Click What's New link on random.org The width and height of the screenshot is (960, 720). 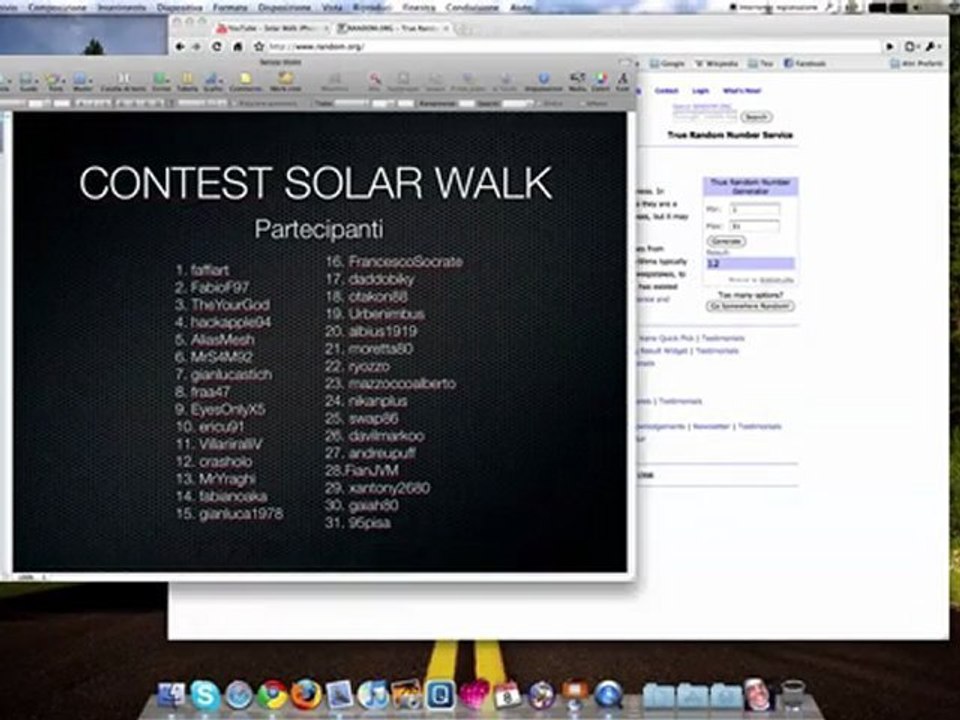[741, 91]
